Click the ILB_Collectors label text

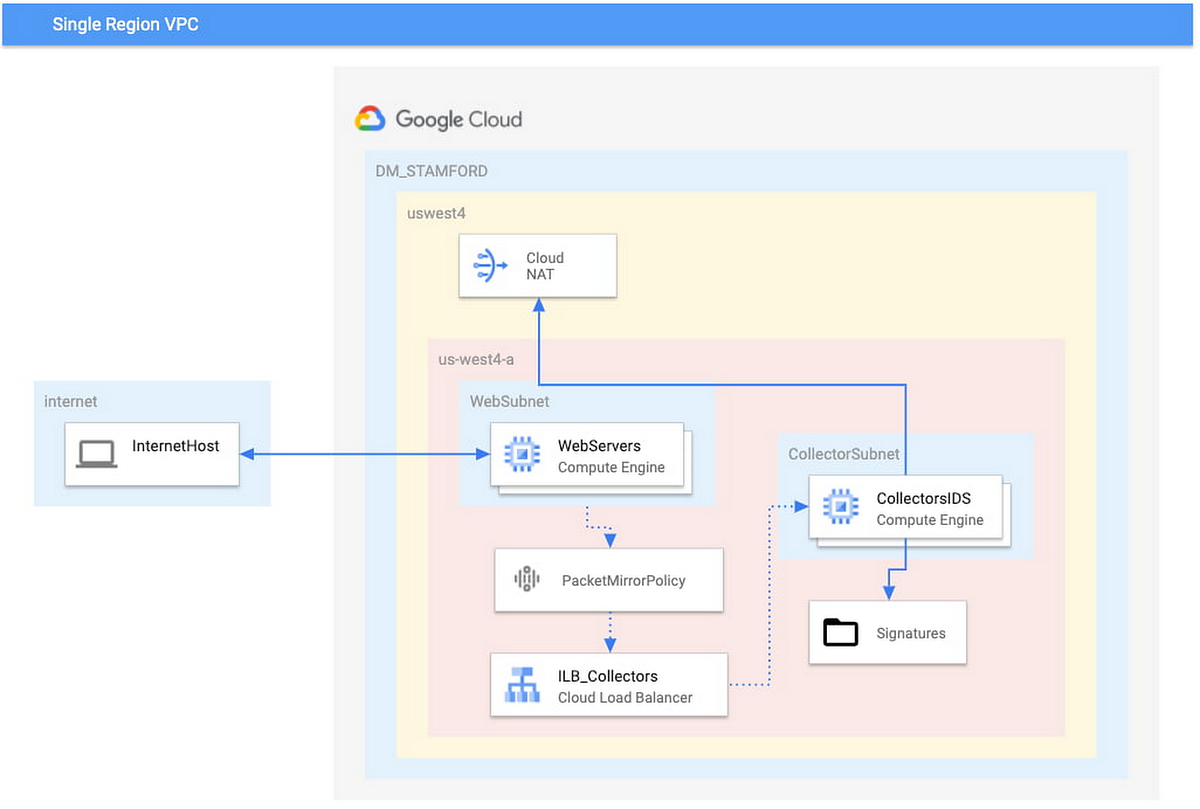tap(607, 676)
